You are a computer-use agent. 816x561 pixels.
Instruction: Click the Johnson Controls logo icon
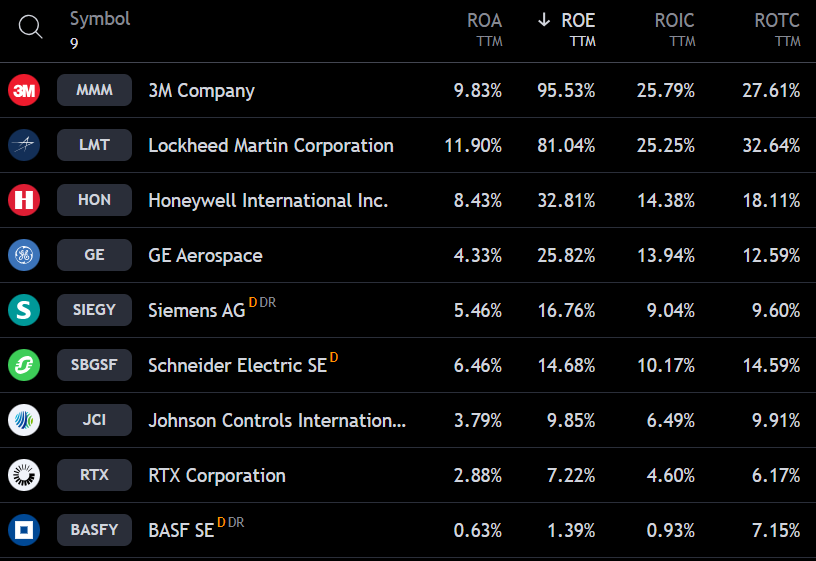point(24,420)
